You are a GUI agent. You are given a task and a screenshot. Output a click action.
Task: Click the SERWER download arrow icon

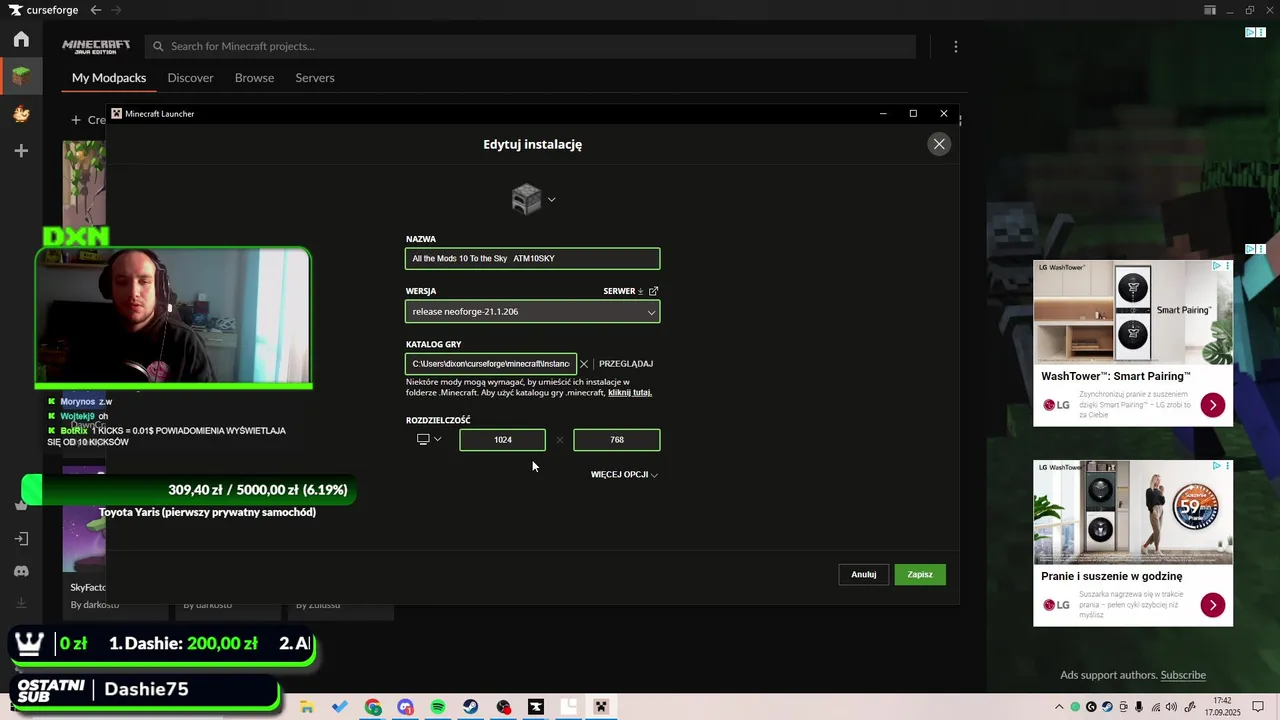(641, 291)
